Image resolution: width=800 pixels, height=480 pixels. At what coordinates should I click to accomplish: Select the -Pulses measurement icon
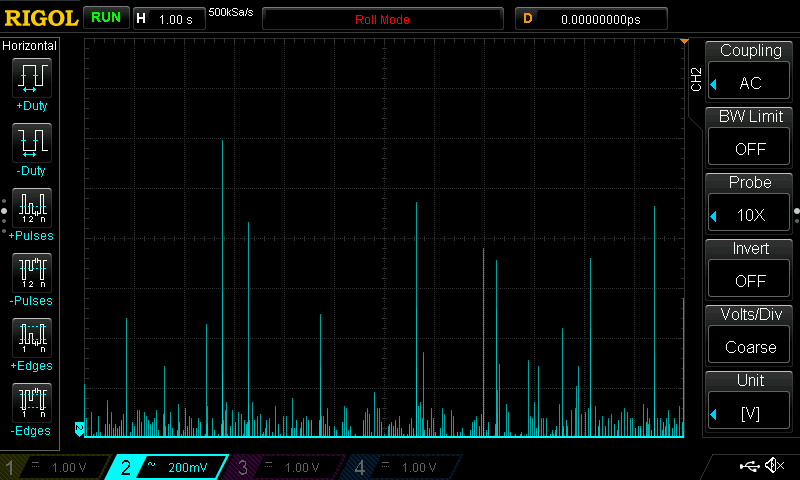coord(32,272)
